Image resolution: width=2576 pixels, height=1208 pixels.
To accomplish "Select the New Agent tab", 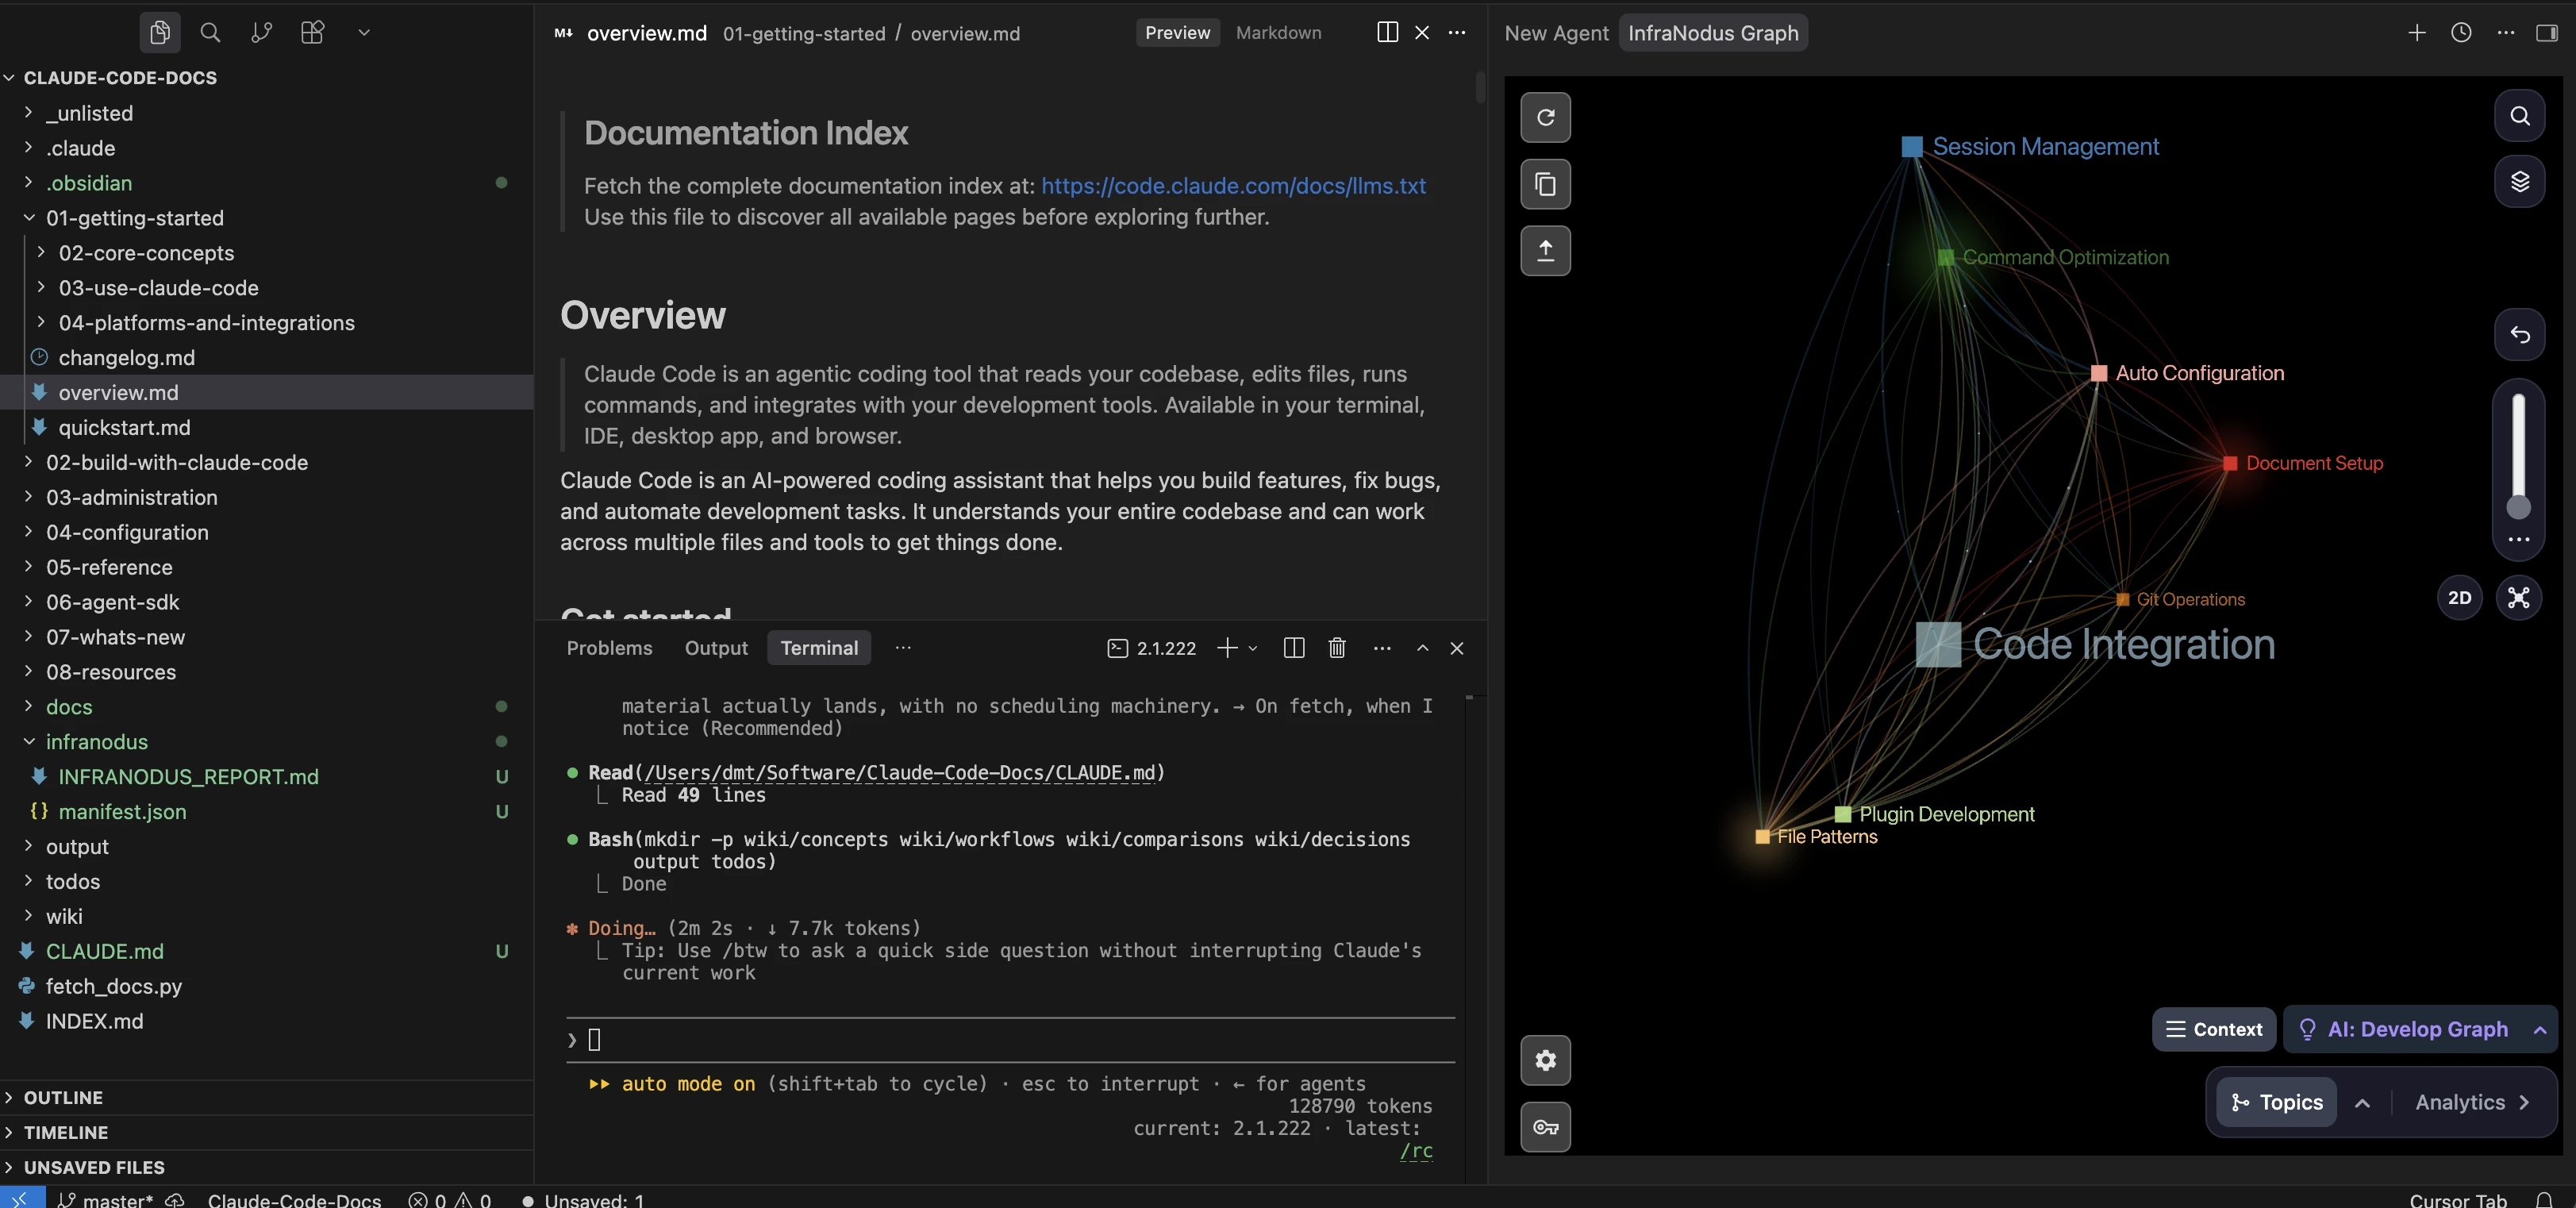I will click(1556, 33).
